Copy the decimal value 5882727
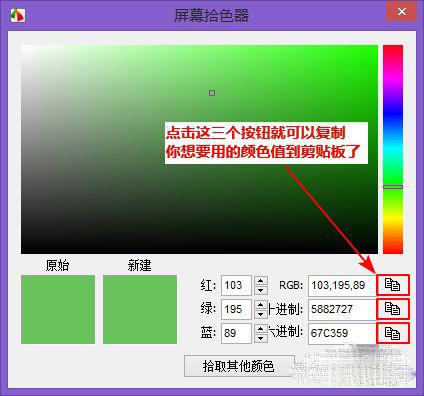The height and width of the screenshot is (396, 424). click(393, 309)
